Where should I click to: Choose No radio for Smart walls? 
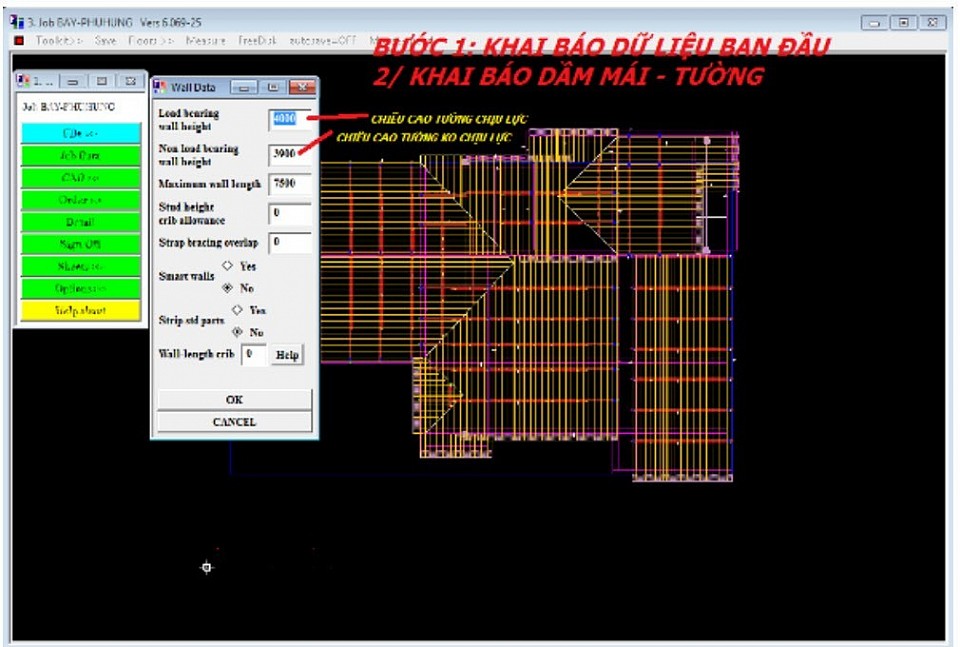(x=227, y=287)
